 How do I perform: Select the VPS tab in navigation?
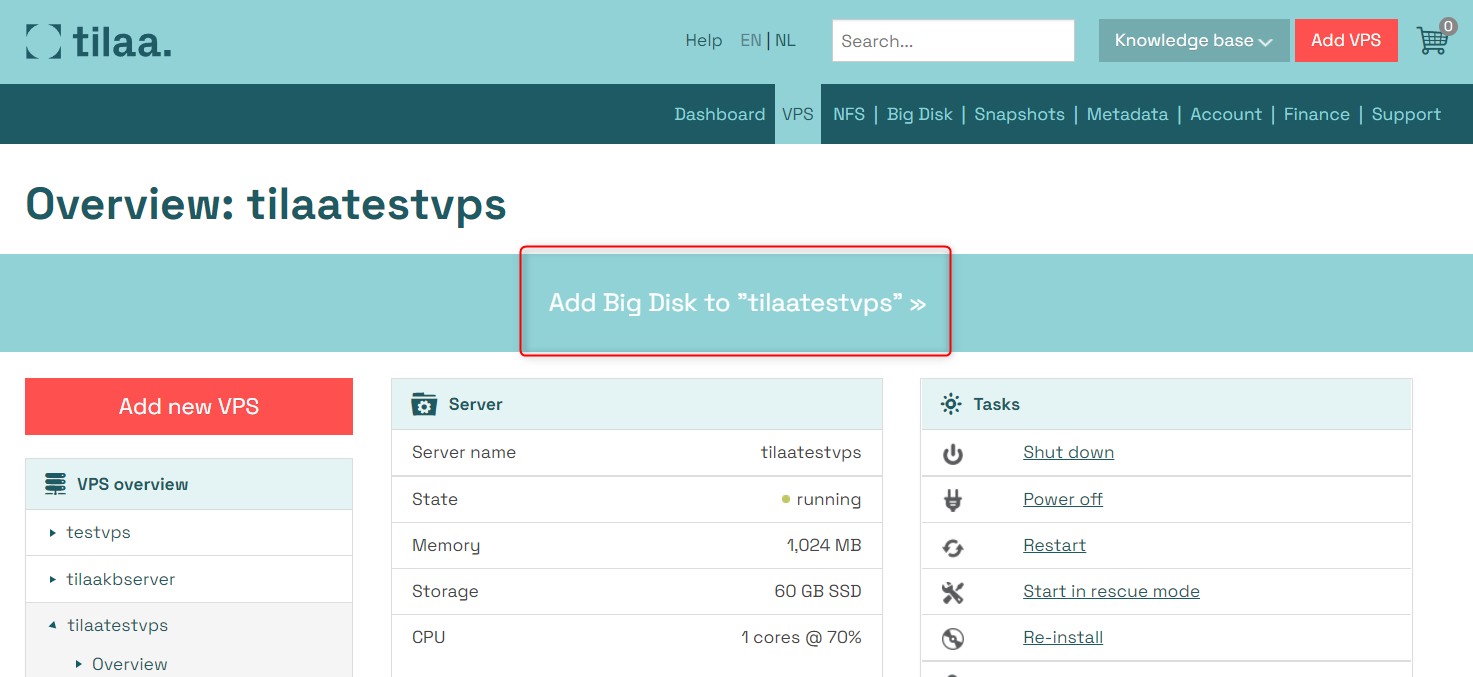tap(798, 114)
